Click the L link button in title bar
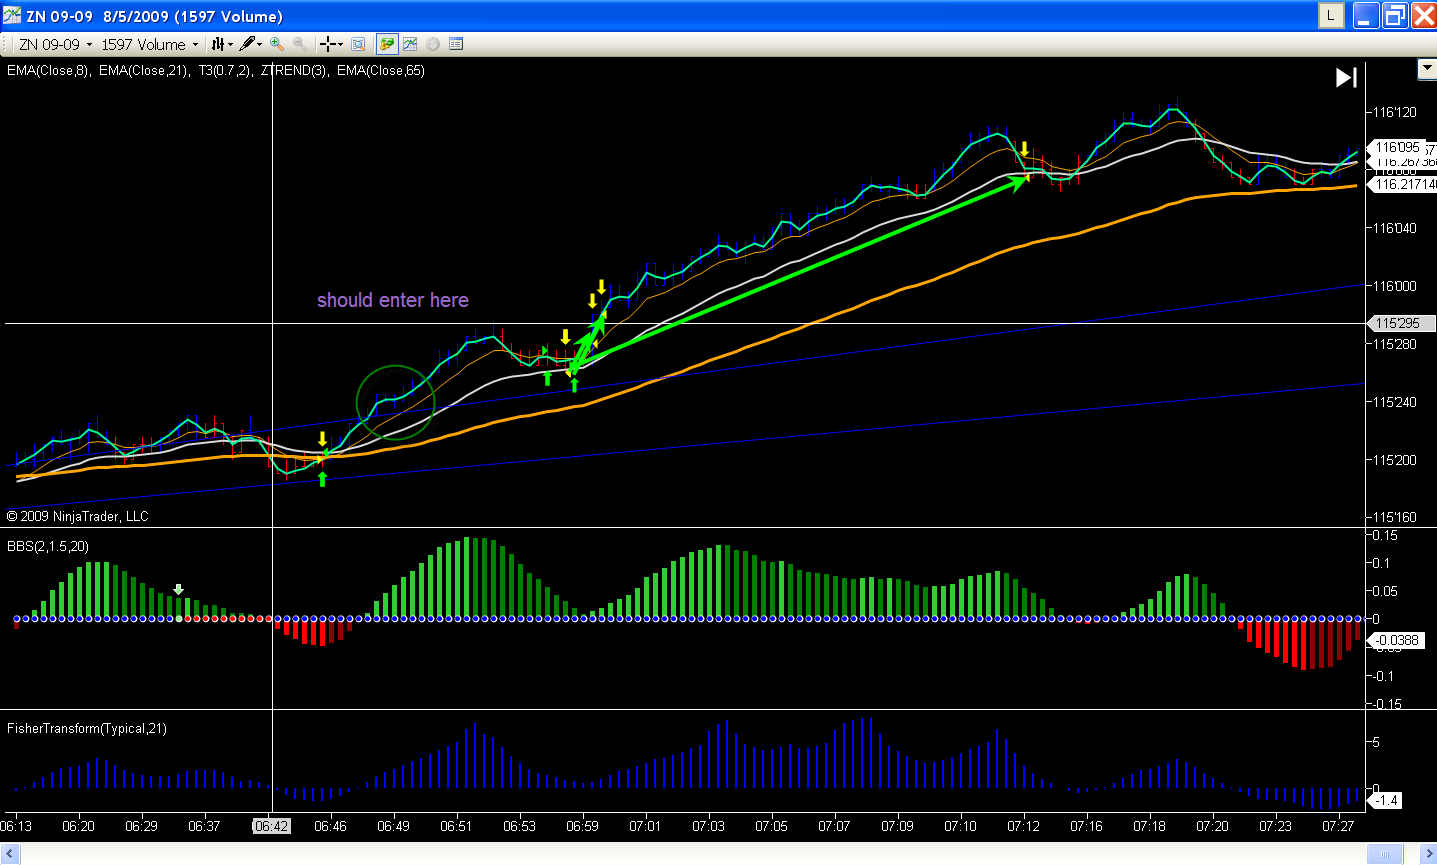This screenshot has height=865, width=1437. pos(1331,15)
